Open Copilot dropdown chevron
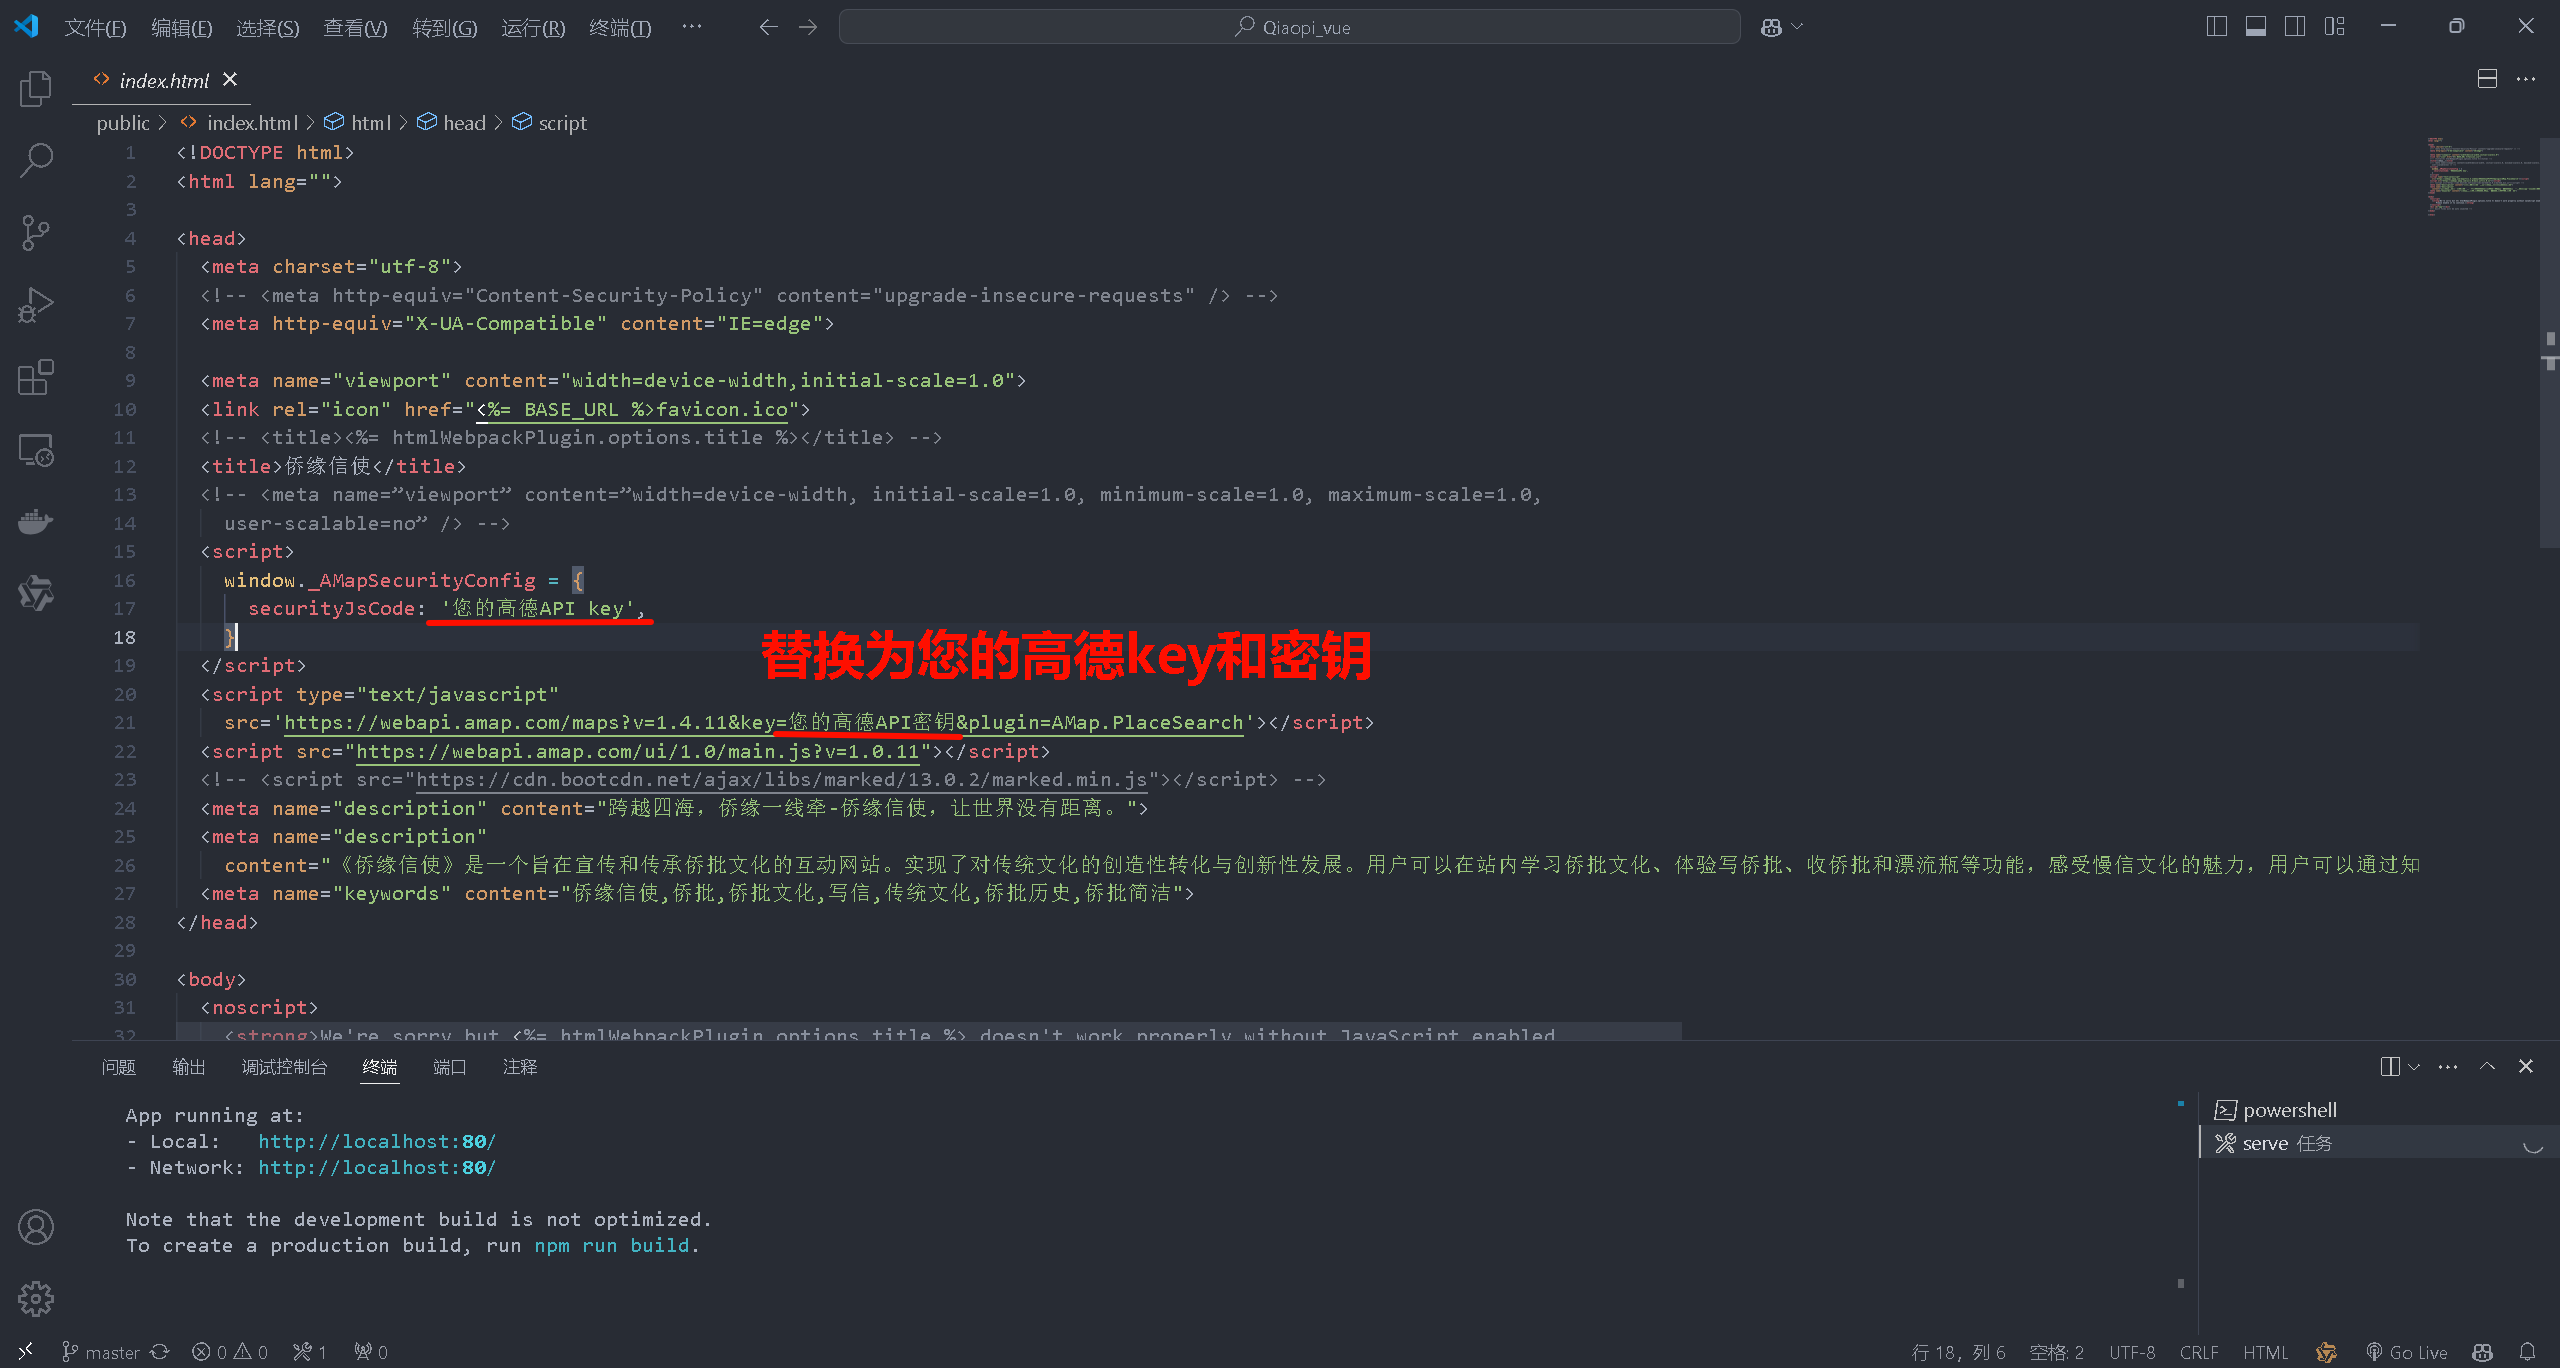This screenshot has width=2560, height=1368. coord(1795,26)
